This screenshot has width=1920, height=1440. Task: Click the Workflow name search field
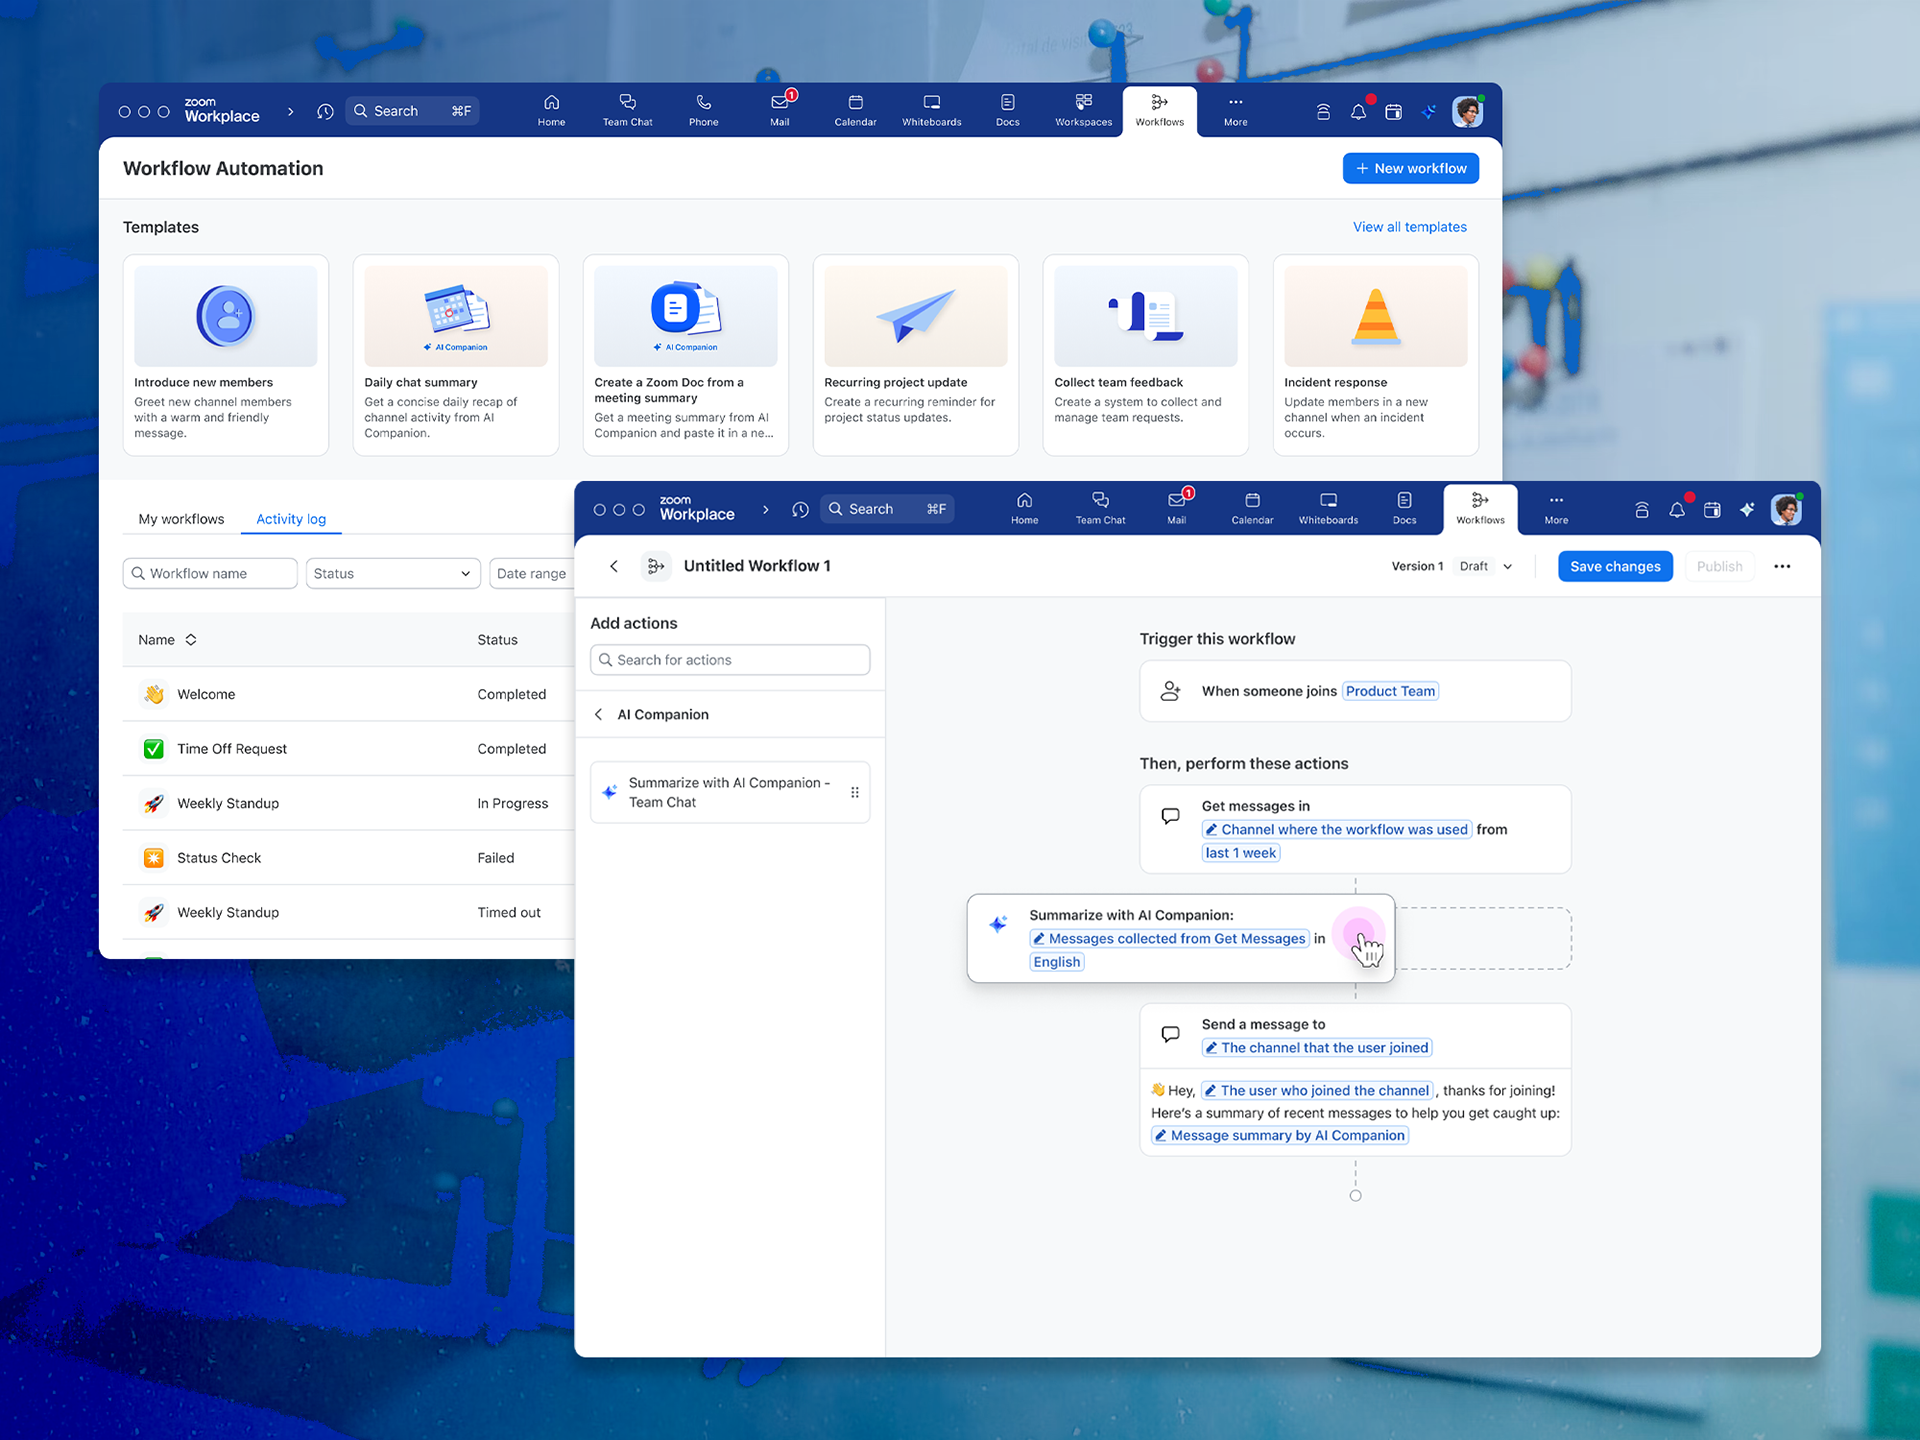[x=210, y=573]
